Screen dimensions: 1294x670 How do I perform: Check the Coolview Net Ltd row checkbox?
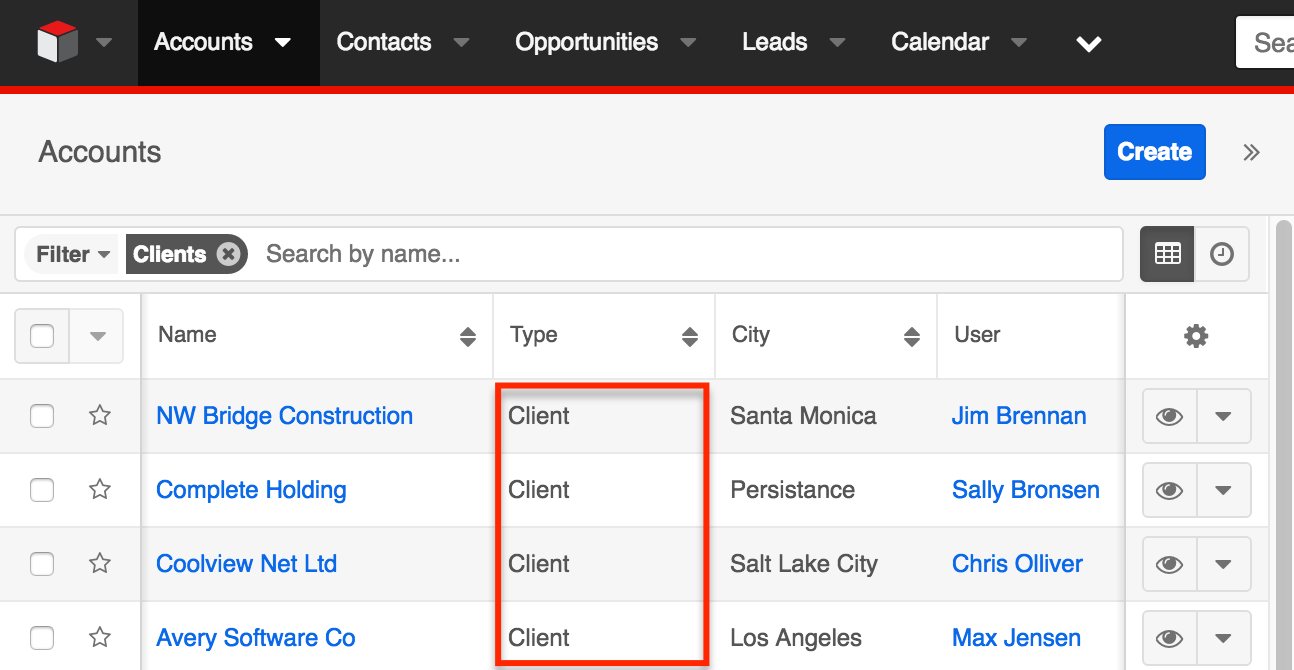click(x=42, y=564)
